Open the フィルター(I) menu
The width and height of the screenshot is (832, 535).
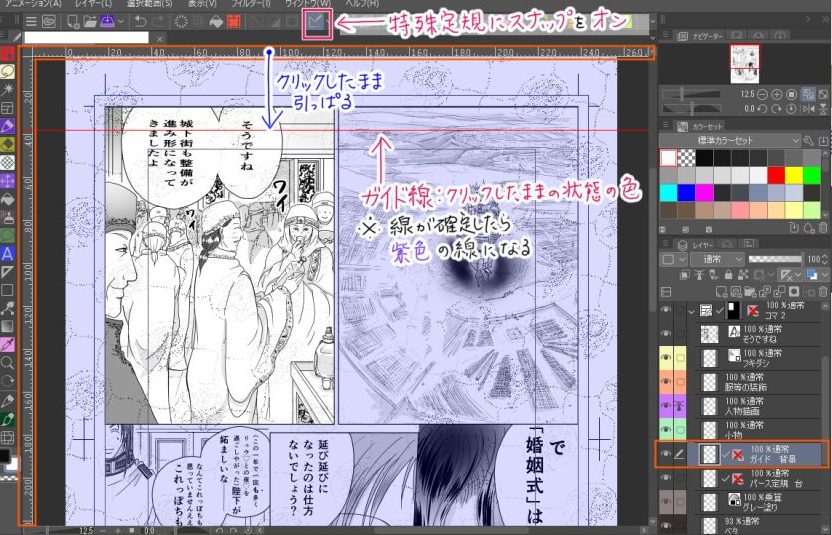[250, 4]
